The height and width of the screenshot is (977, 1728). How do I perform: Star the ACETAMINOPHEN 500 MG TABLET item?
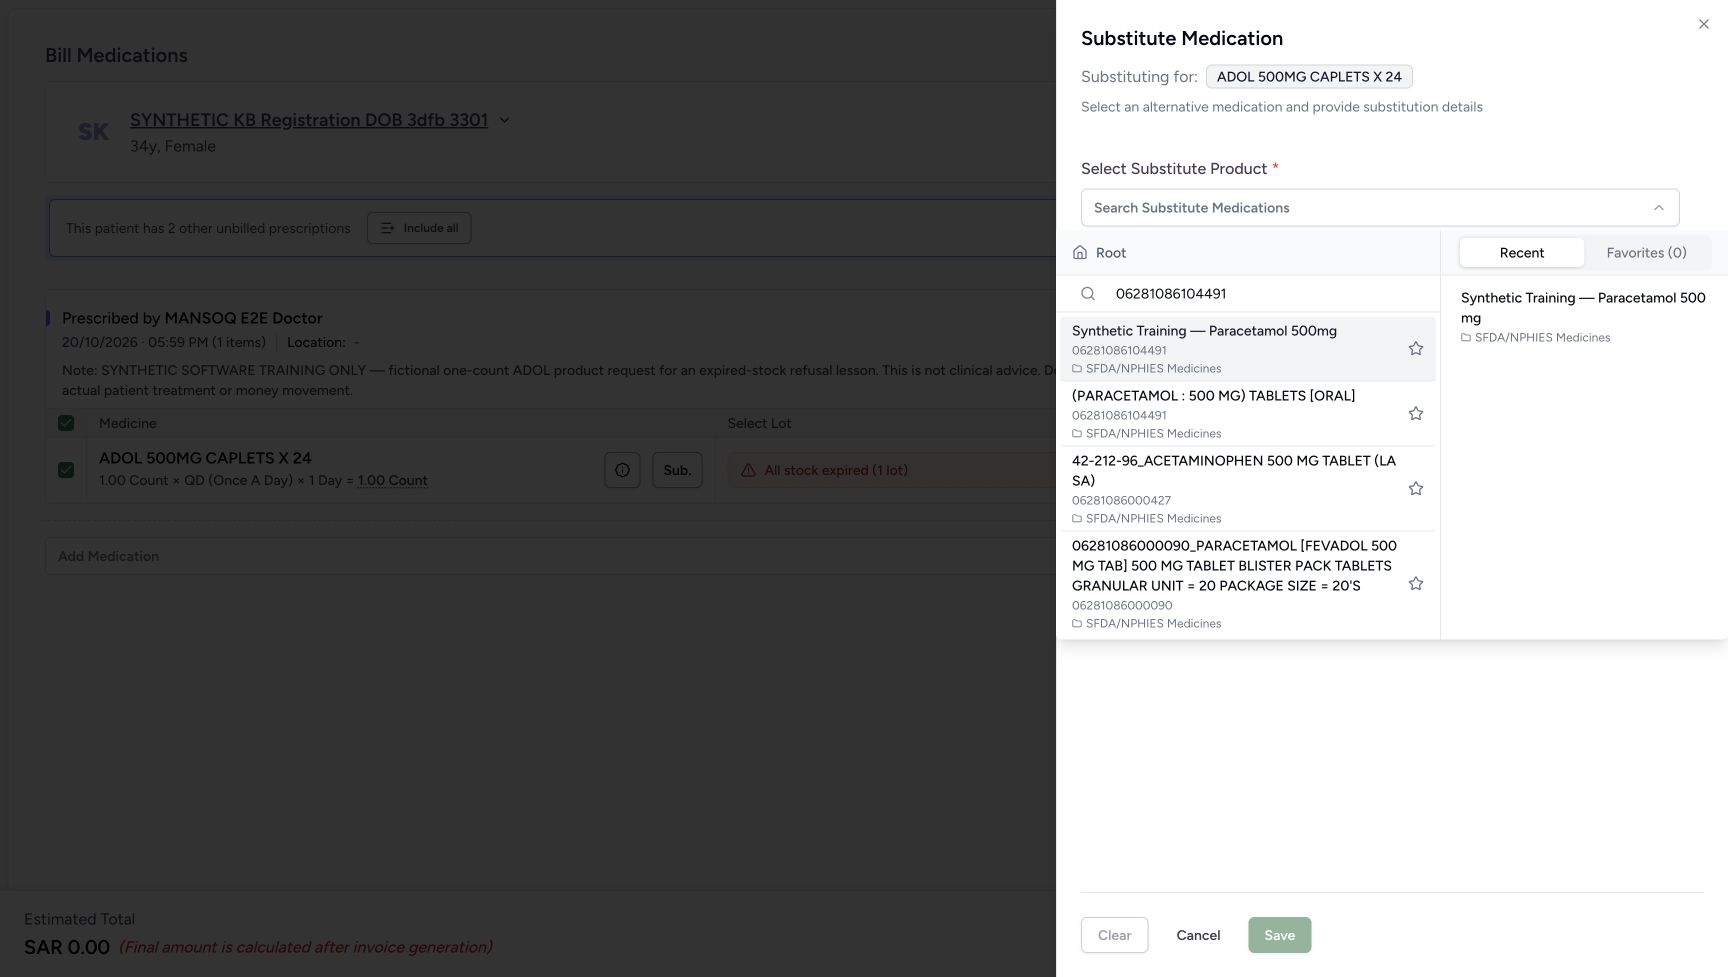pyautogui.click(x=1415, y=489)
